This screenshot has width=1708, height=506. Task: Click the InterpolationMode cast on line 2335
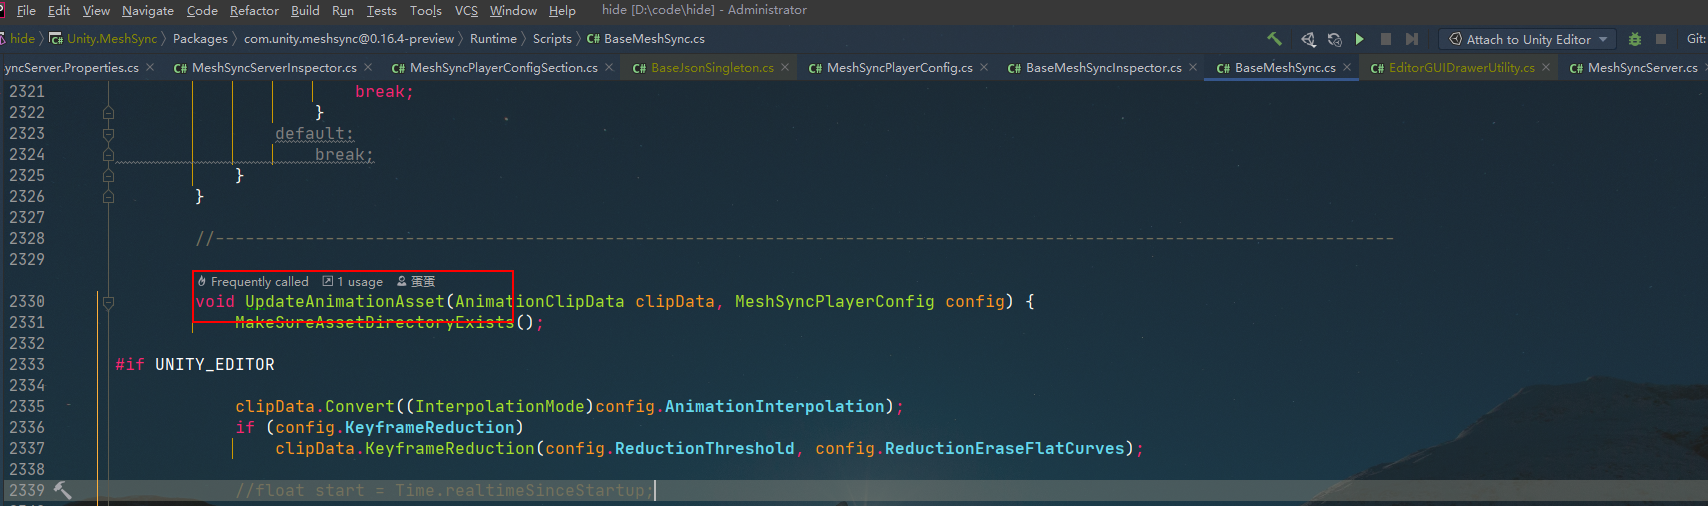click(500, 406)
